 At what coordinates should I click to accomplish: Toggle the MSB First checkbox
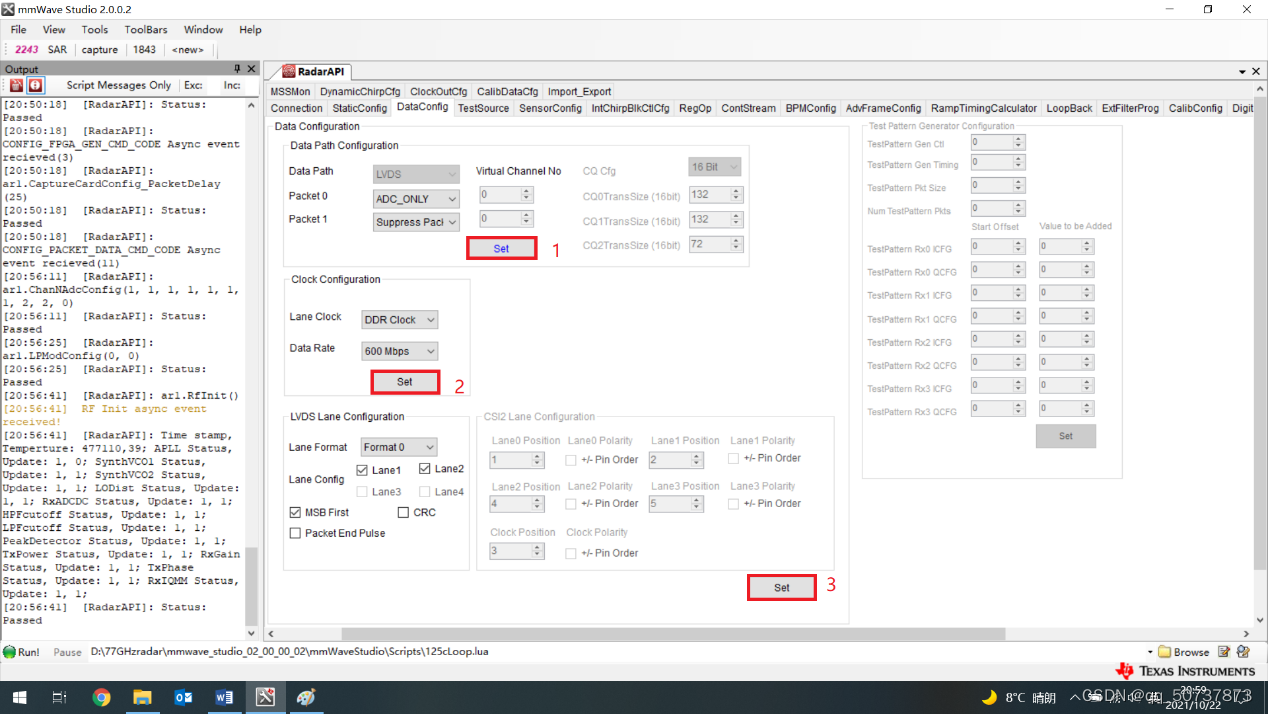295,512
